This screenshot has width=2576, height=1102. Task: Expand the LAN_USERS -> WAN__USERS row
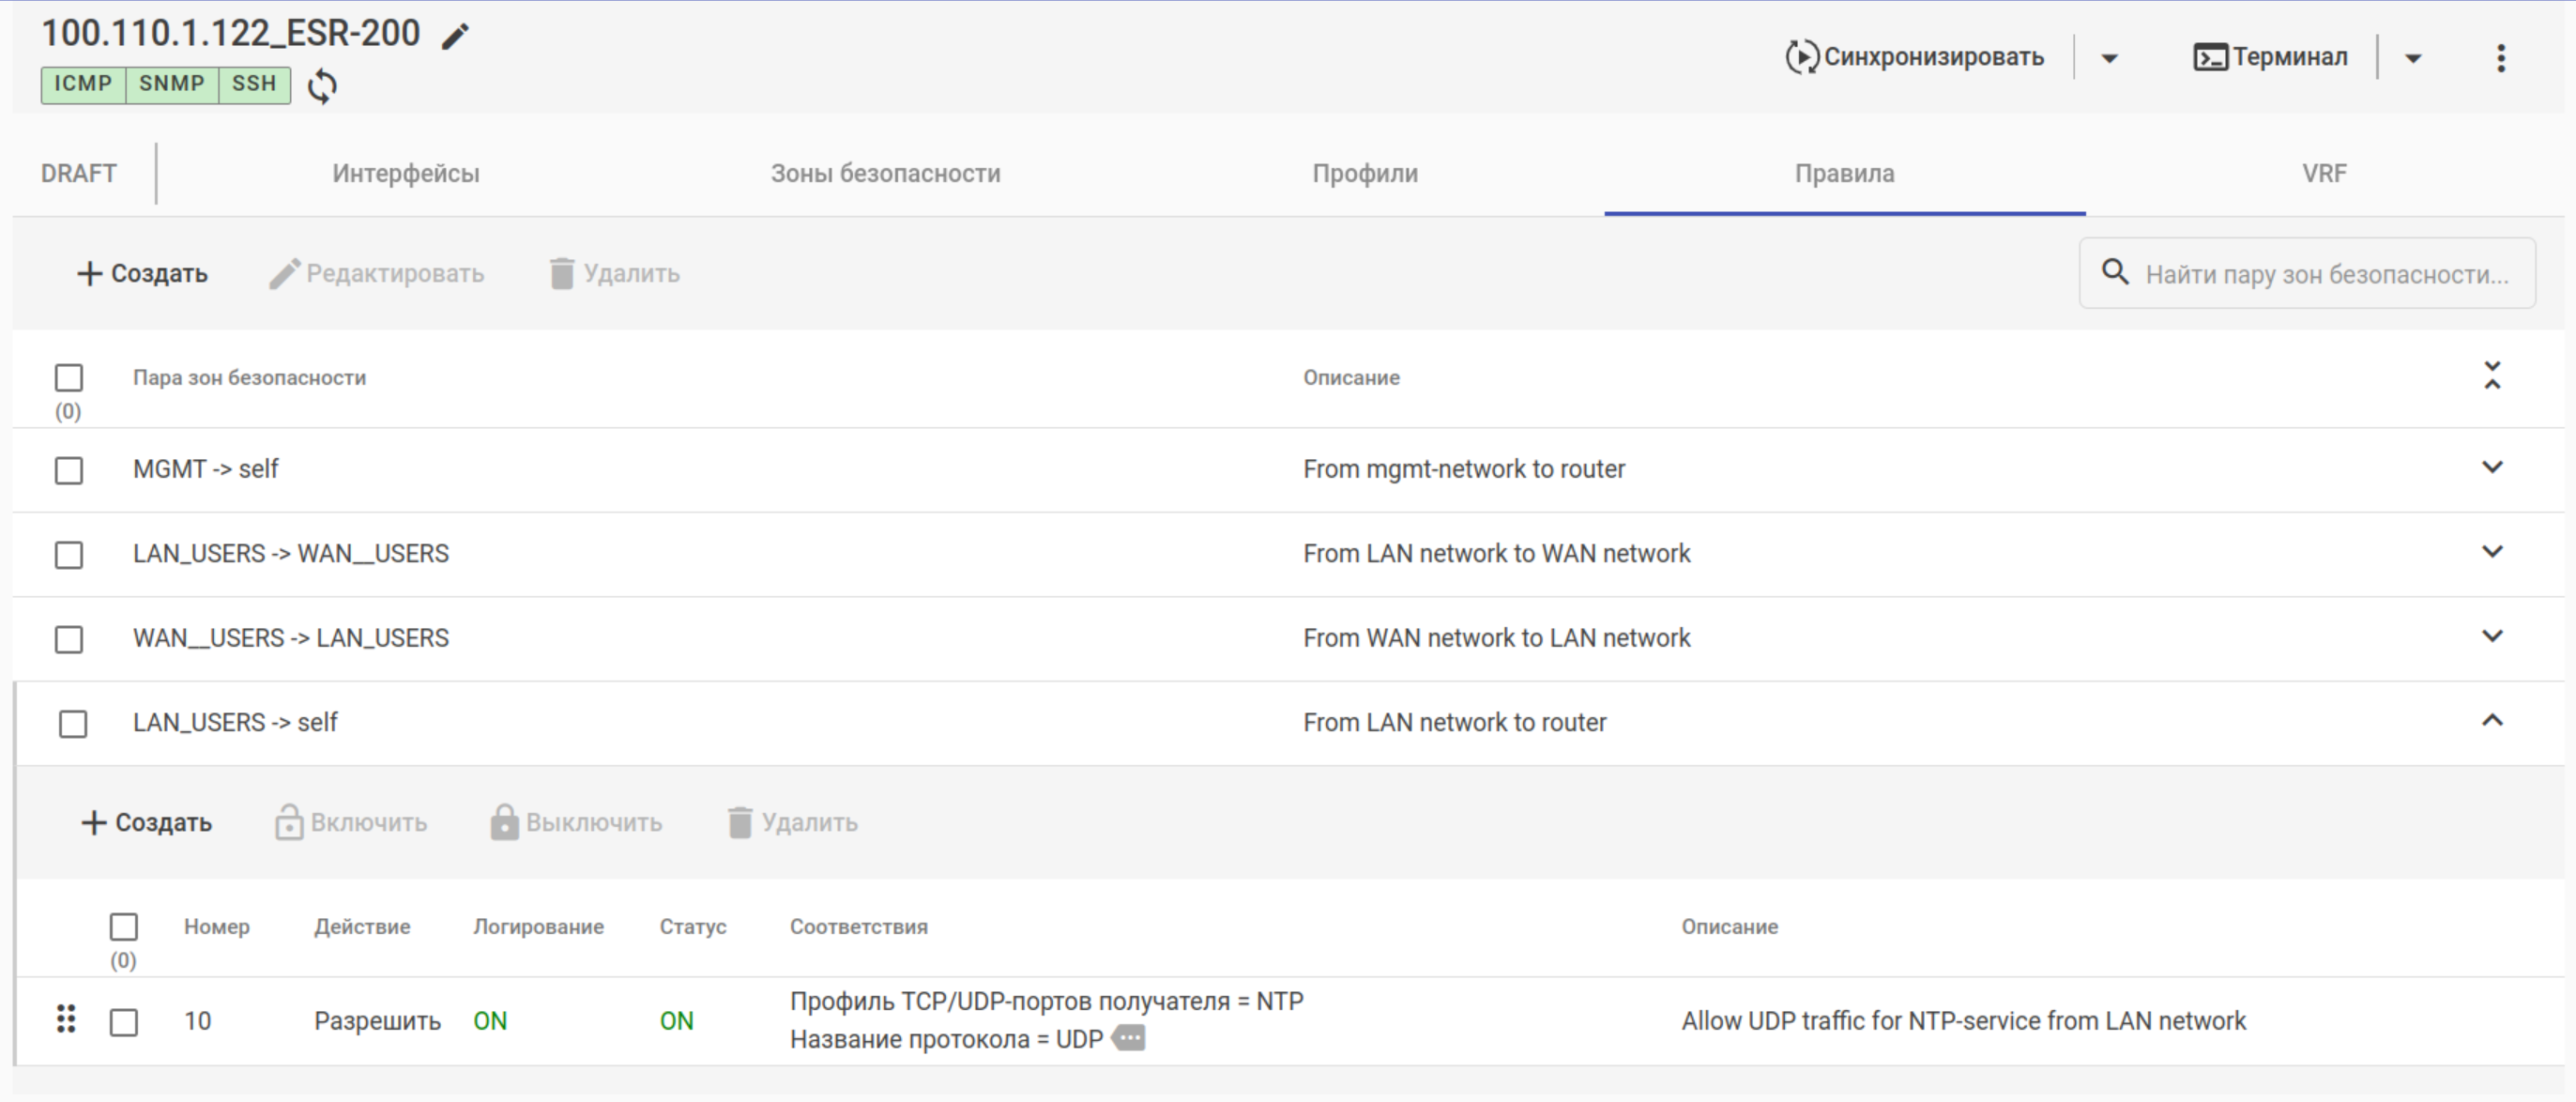click(x=2492, y=552)
